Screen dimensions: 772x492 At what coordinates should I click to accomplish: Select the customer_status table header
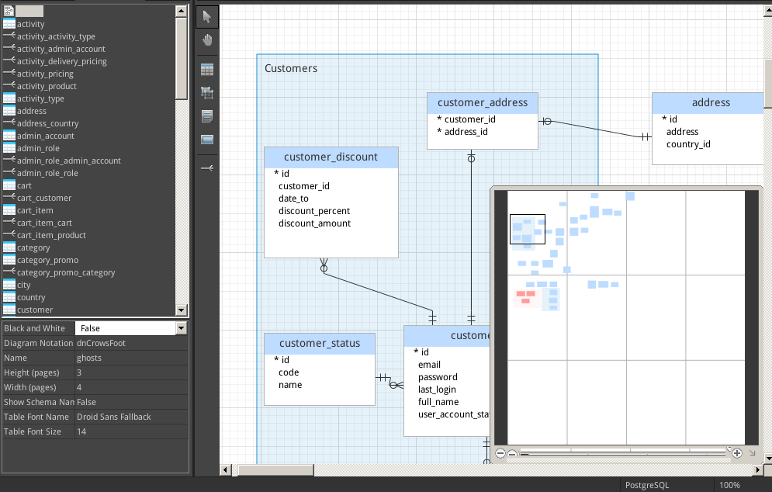320,343
